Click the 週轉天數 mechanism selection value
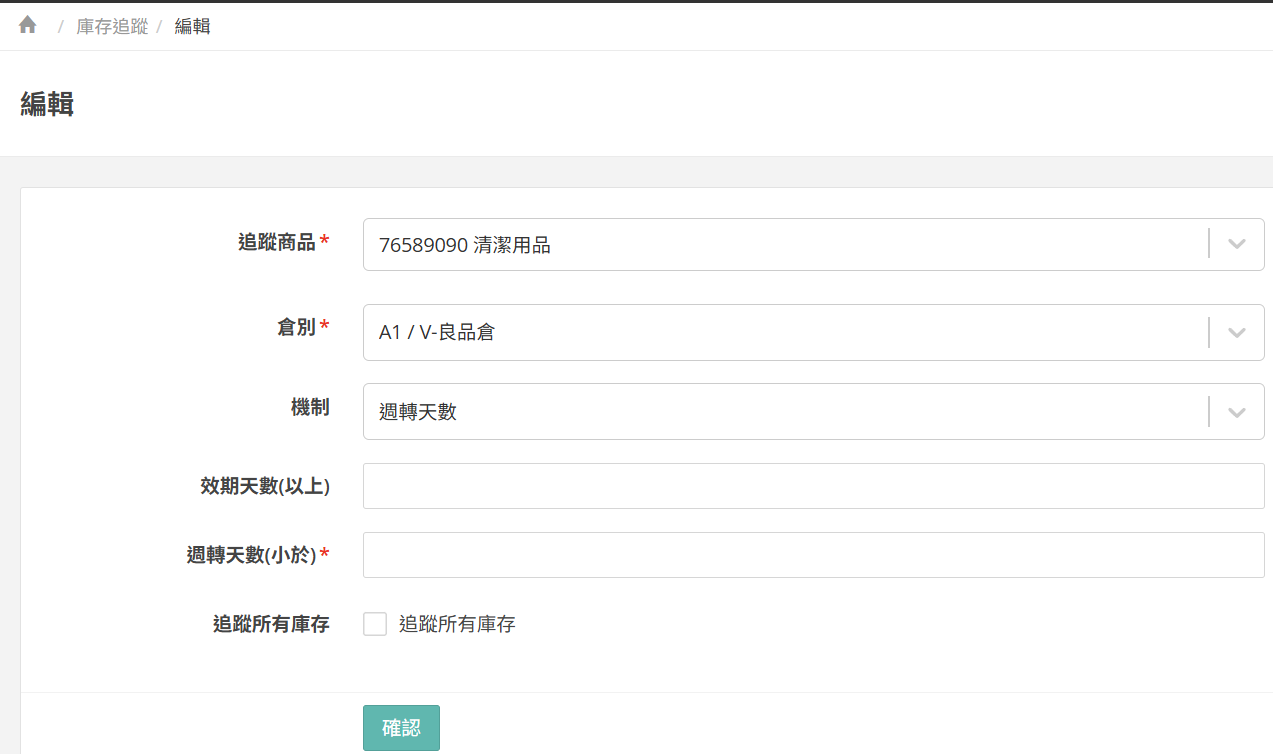This screenshot has width=1273, height=754. [x=418, y=412]
